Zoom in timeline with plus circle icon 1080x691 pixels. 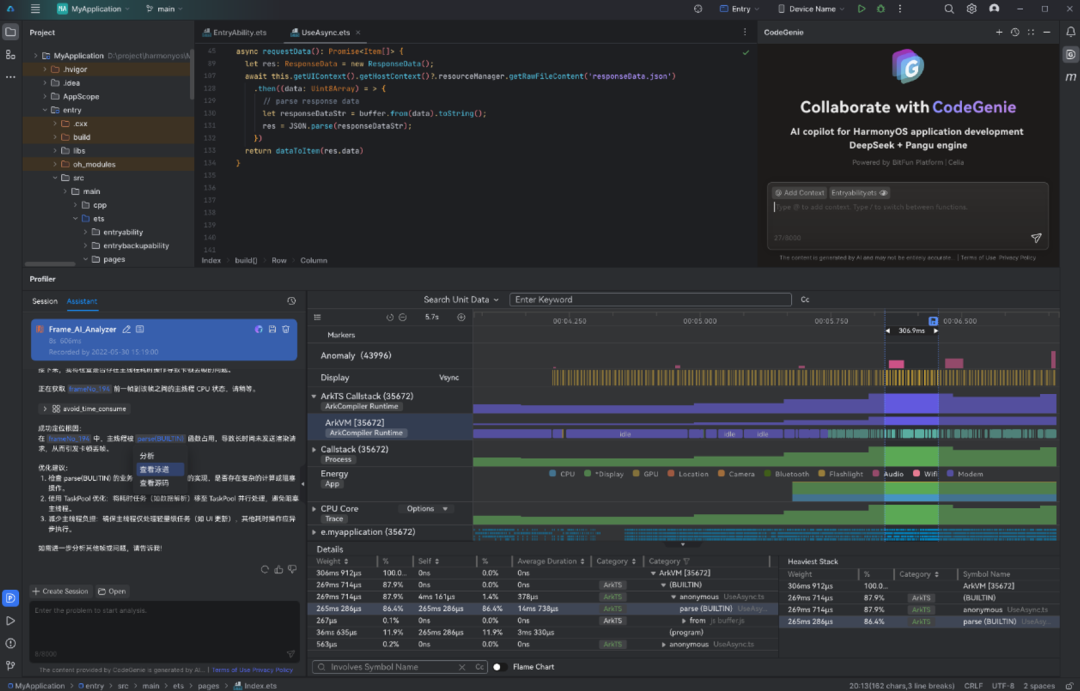[461, 317]
